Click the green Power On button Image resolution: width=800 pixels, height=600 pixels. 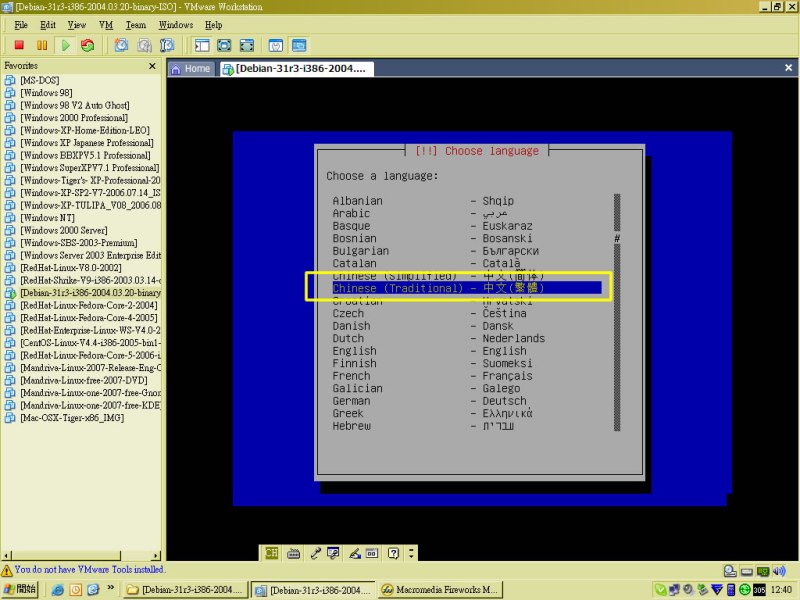tap(65, 45)
